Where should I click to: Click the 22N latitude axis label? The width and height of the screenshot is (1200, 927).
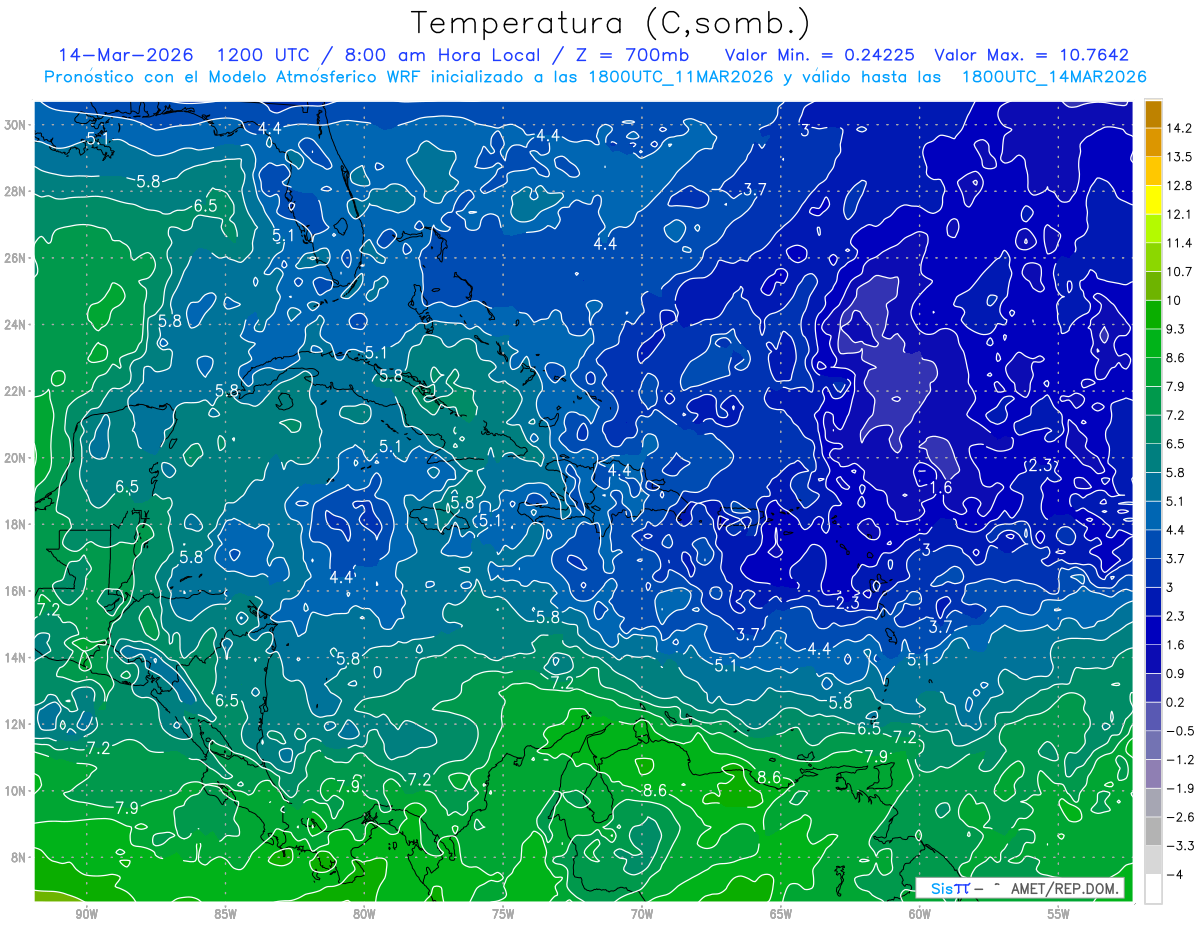17,391
